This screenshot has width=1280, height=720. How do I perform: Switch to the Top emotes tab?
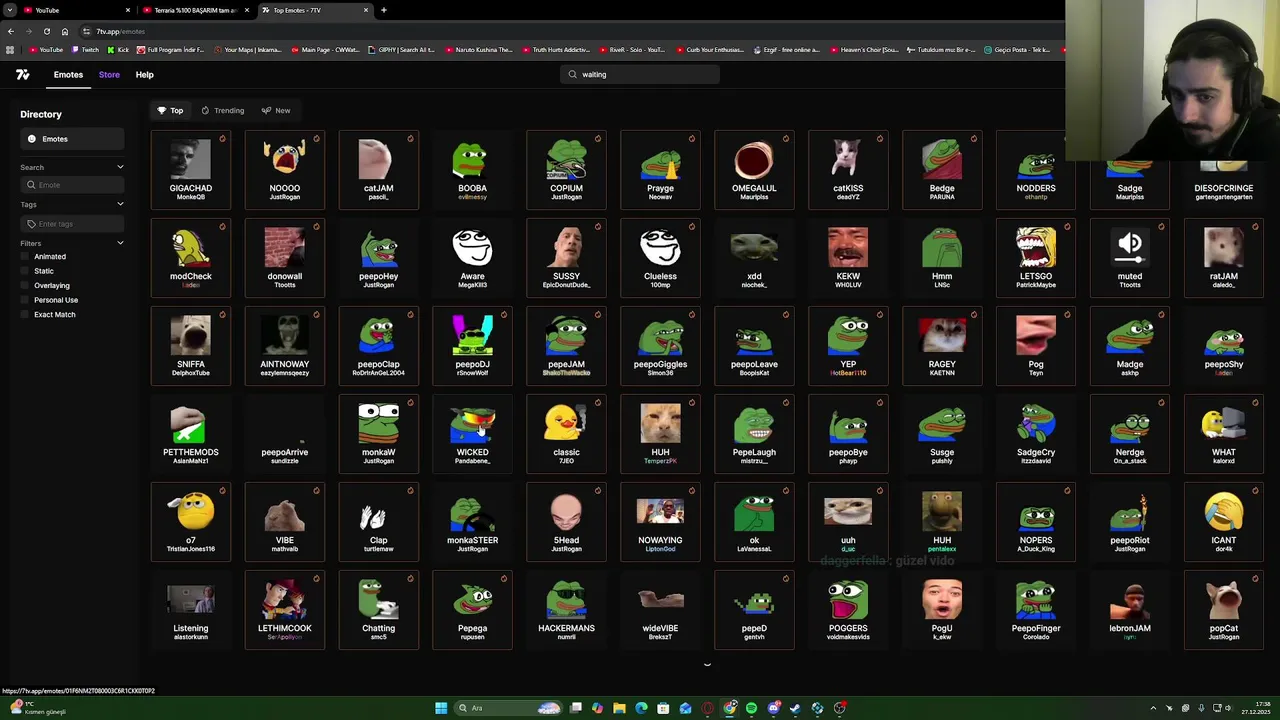[x=170, y=110]
